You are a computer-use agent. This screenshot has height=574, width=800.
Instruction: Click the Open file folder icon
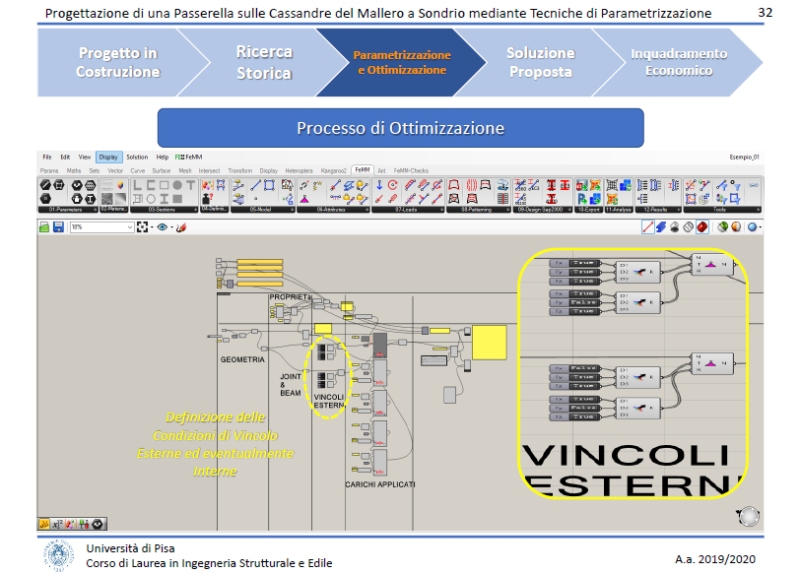click(44, 228)
